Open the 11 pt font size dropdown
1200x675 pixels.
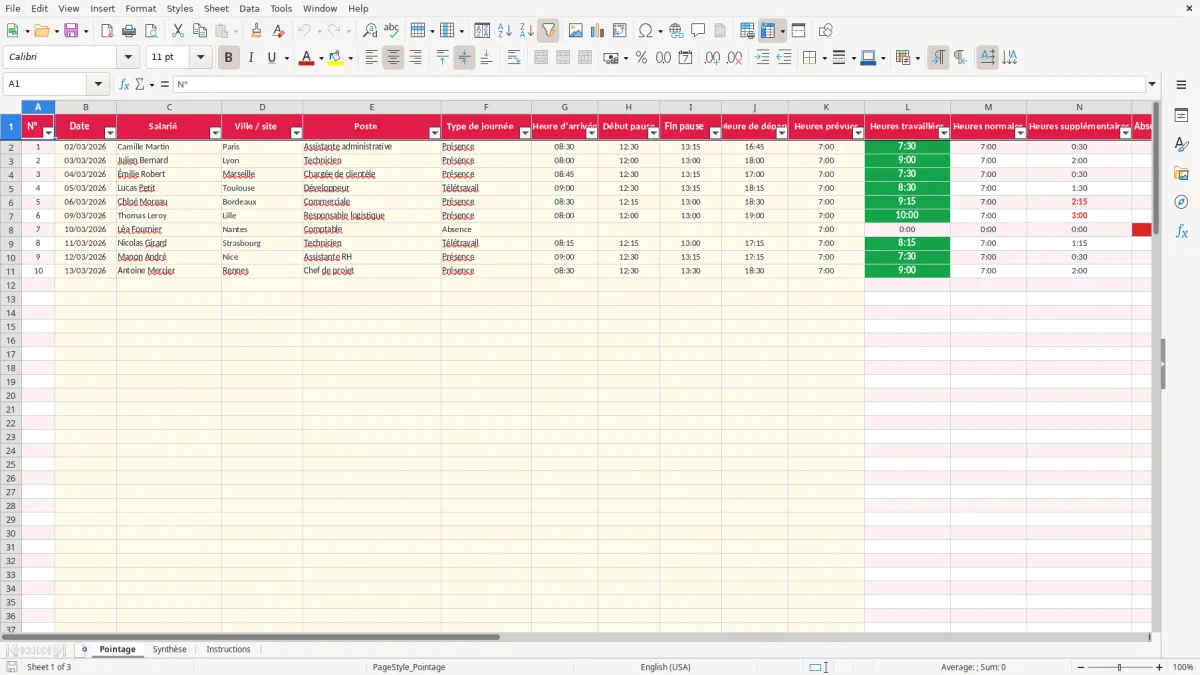coord(200,58)
